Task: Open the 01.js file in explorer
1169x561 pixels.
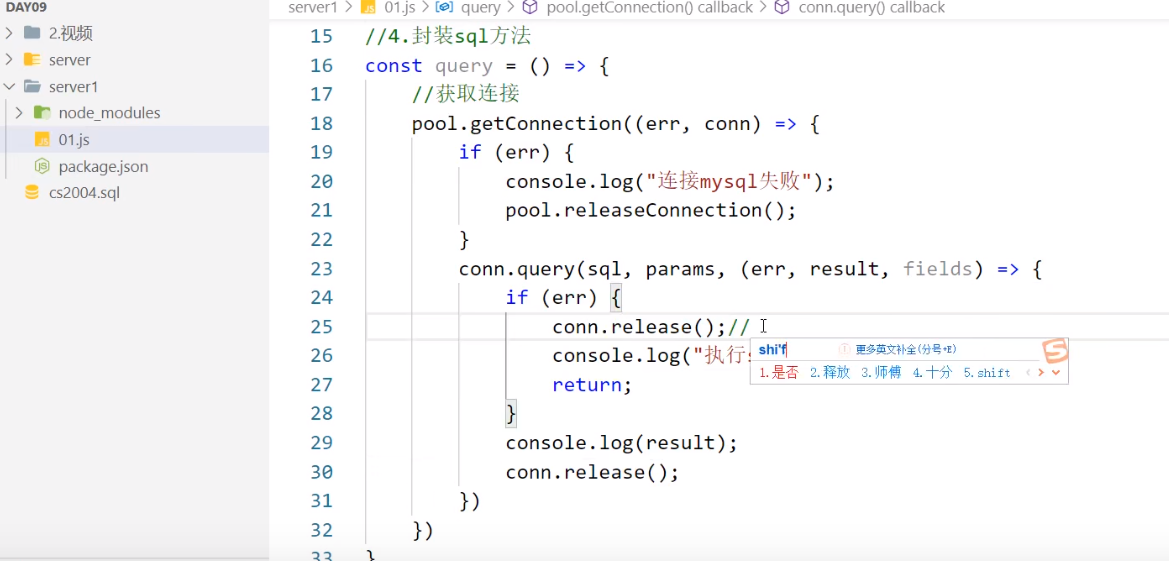Action: (x=134, y=140)
